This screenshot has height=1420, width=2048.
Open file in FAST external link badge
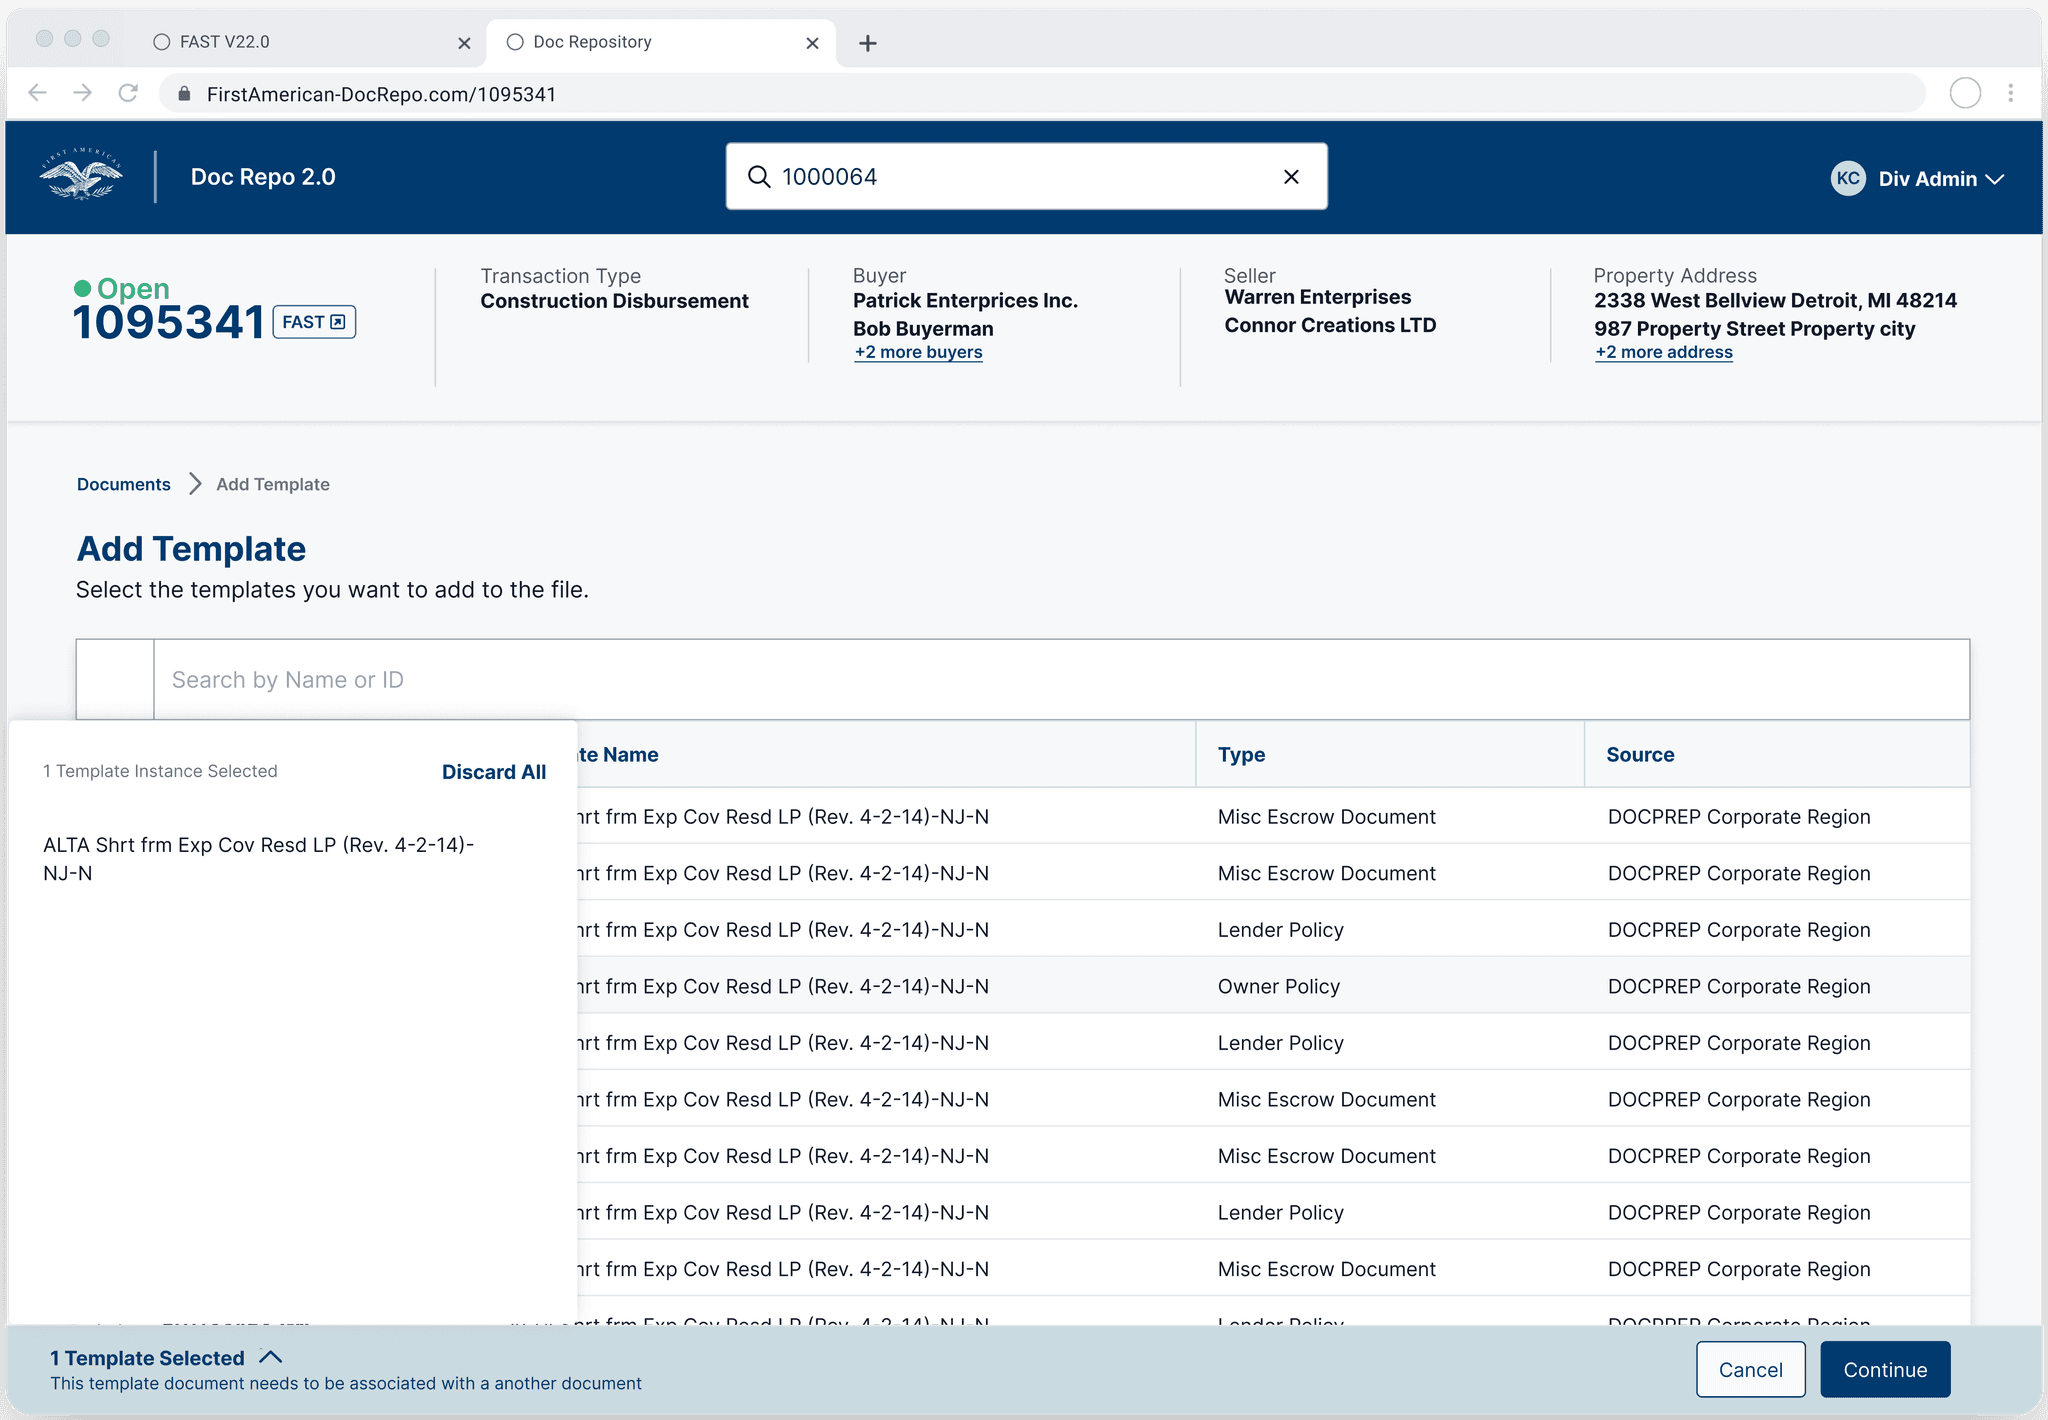tap(314, 322)
